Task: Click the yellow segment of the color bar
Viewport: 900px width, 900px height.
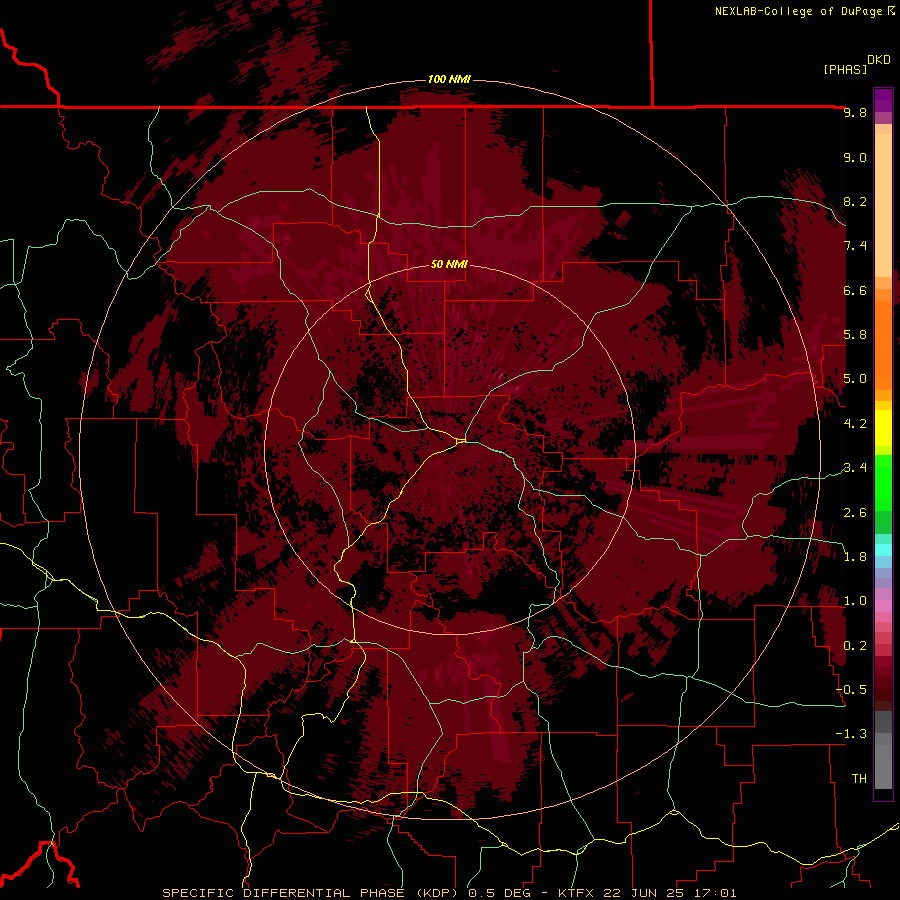Action: point(883,428)
